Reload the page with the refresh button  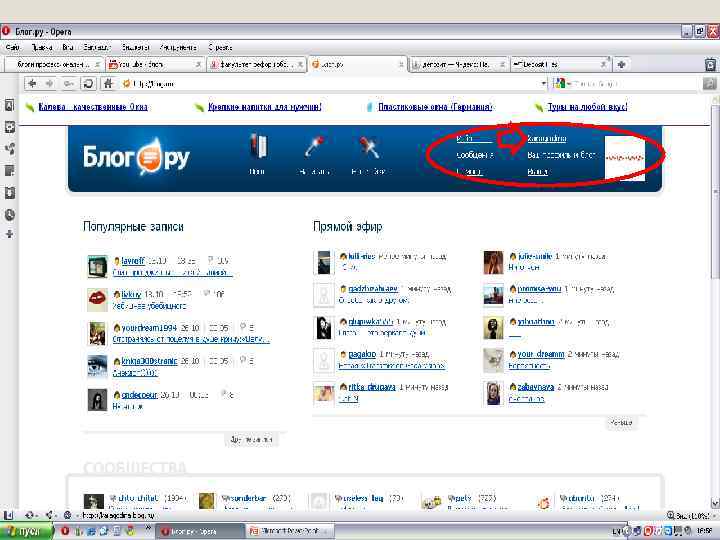88,84
